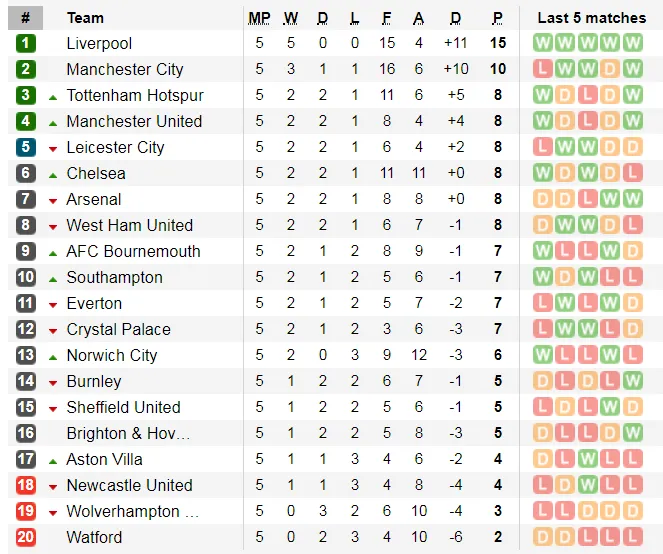This screenshot has height=554, width=663.
Task: Sort table by MP column header
Action: click(259, 18)
